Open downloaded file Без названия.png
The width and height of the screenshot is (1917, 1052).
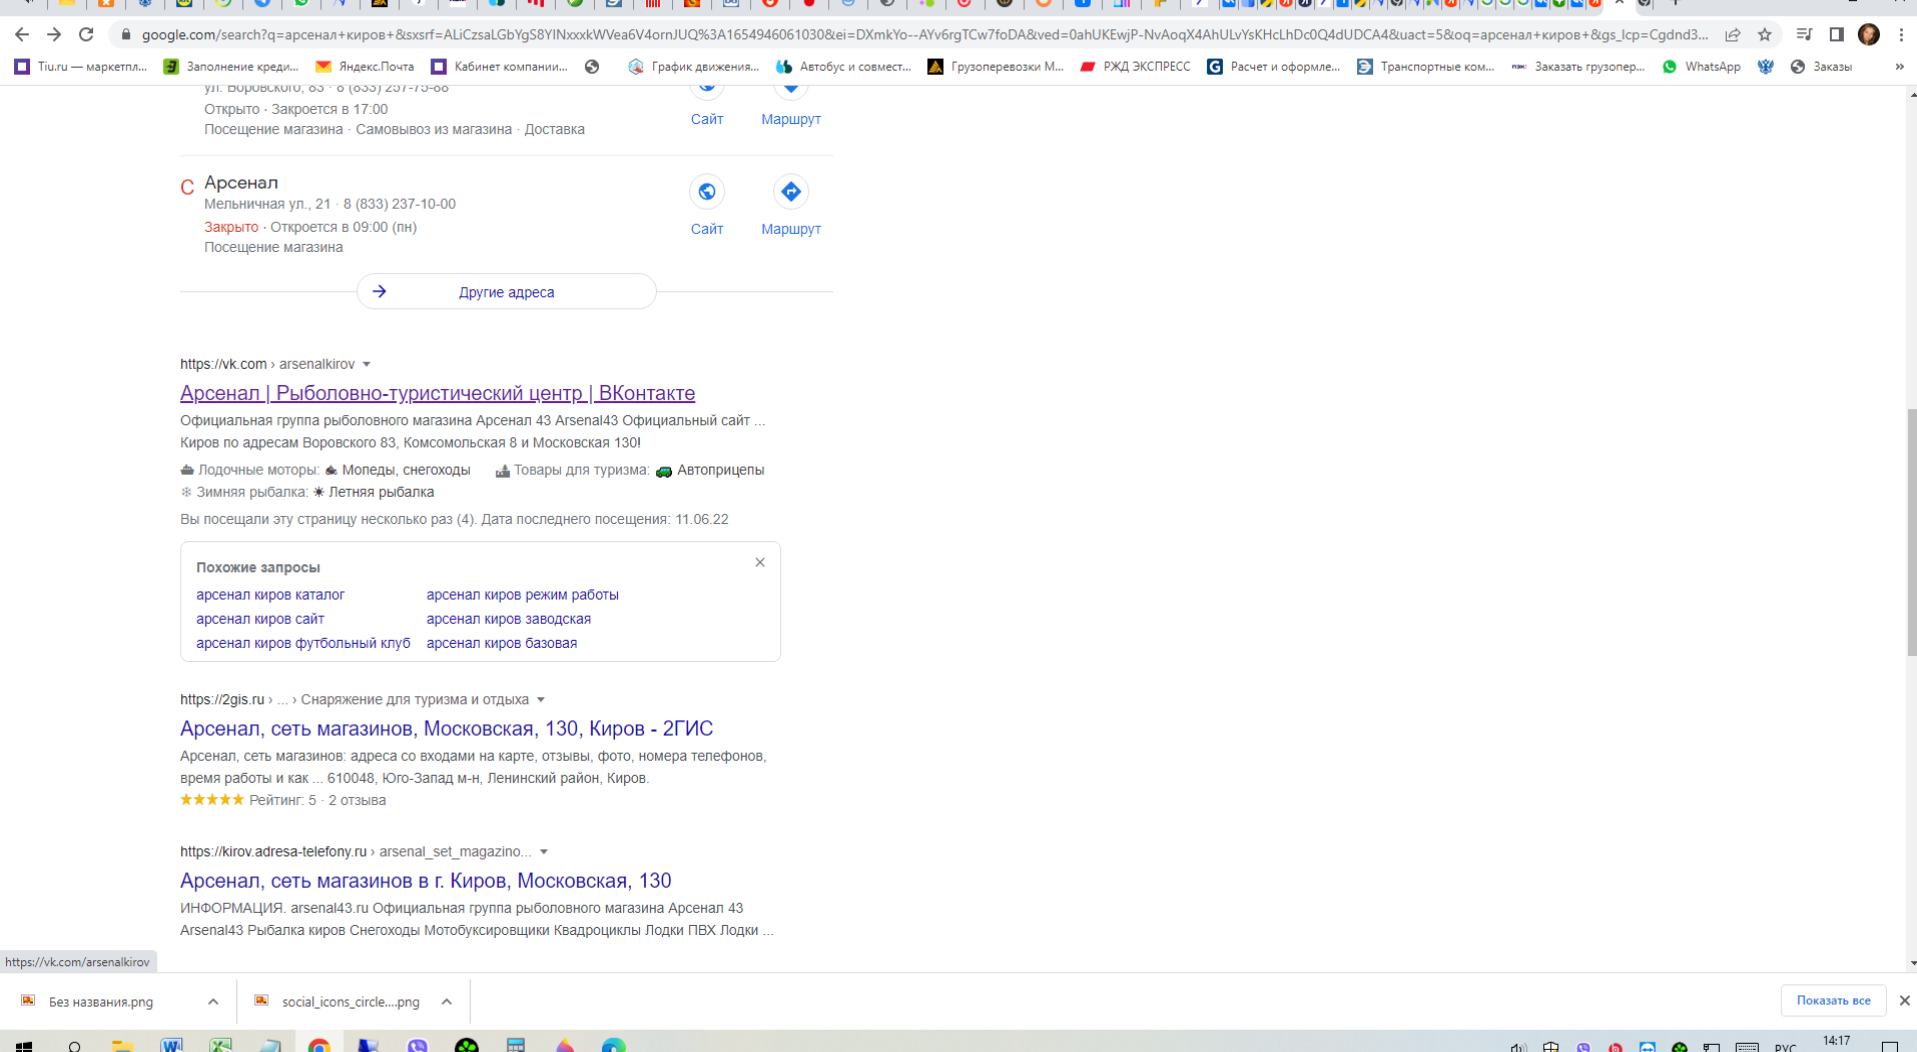(x=100, y=1002)
